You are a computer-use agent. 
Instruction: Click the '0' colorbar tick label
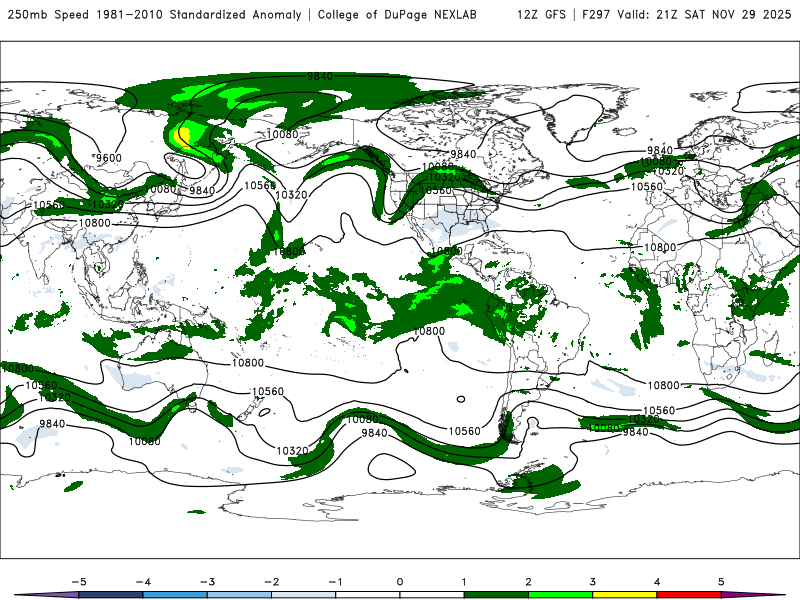coord(400,582)
